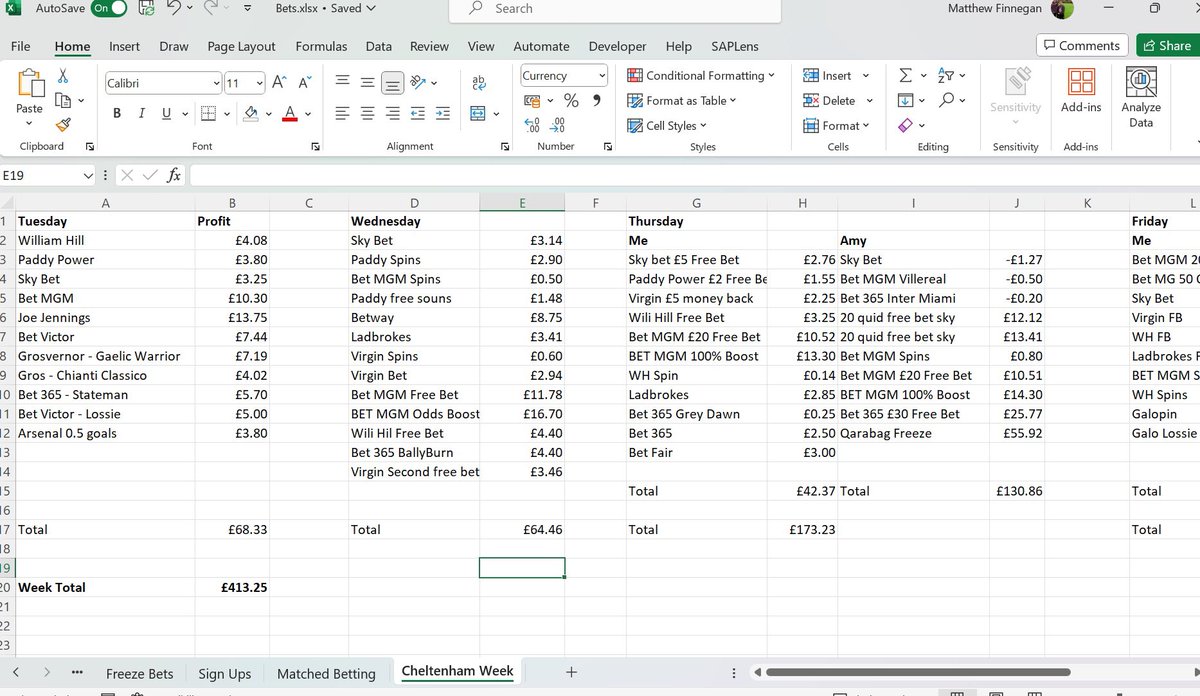Screen dimensions: 1200x696
Task: Click the AutoSum sigma icon
Action: tap(905, 76)
